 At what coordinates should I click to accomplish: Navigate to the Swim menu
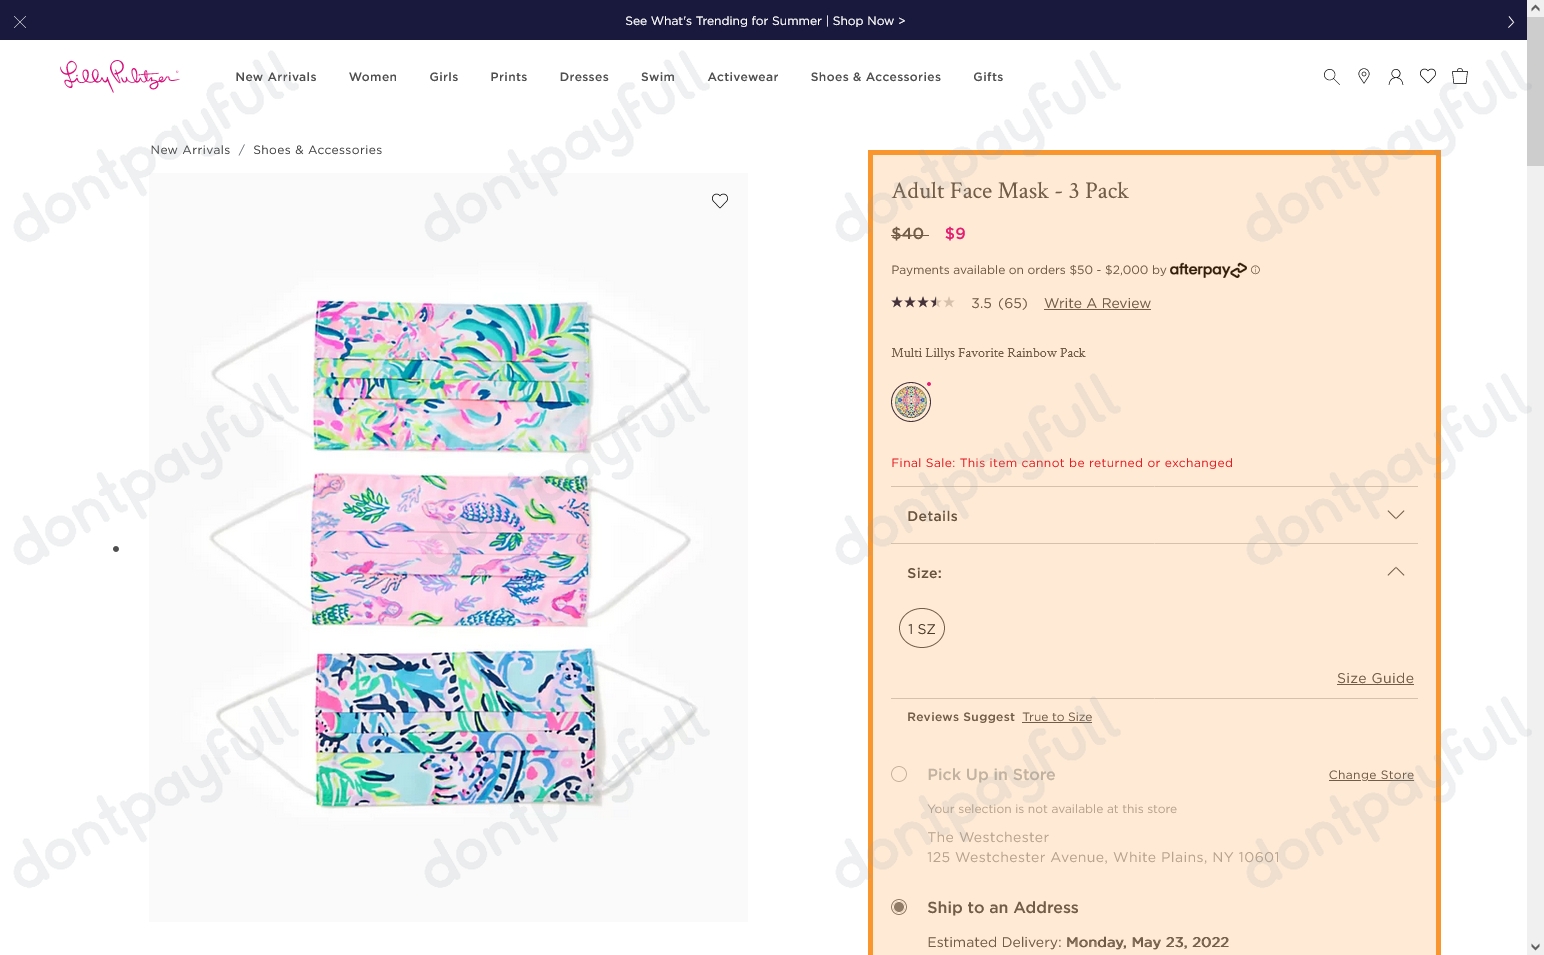657,76
